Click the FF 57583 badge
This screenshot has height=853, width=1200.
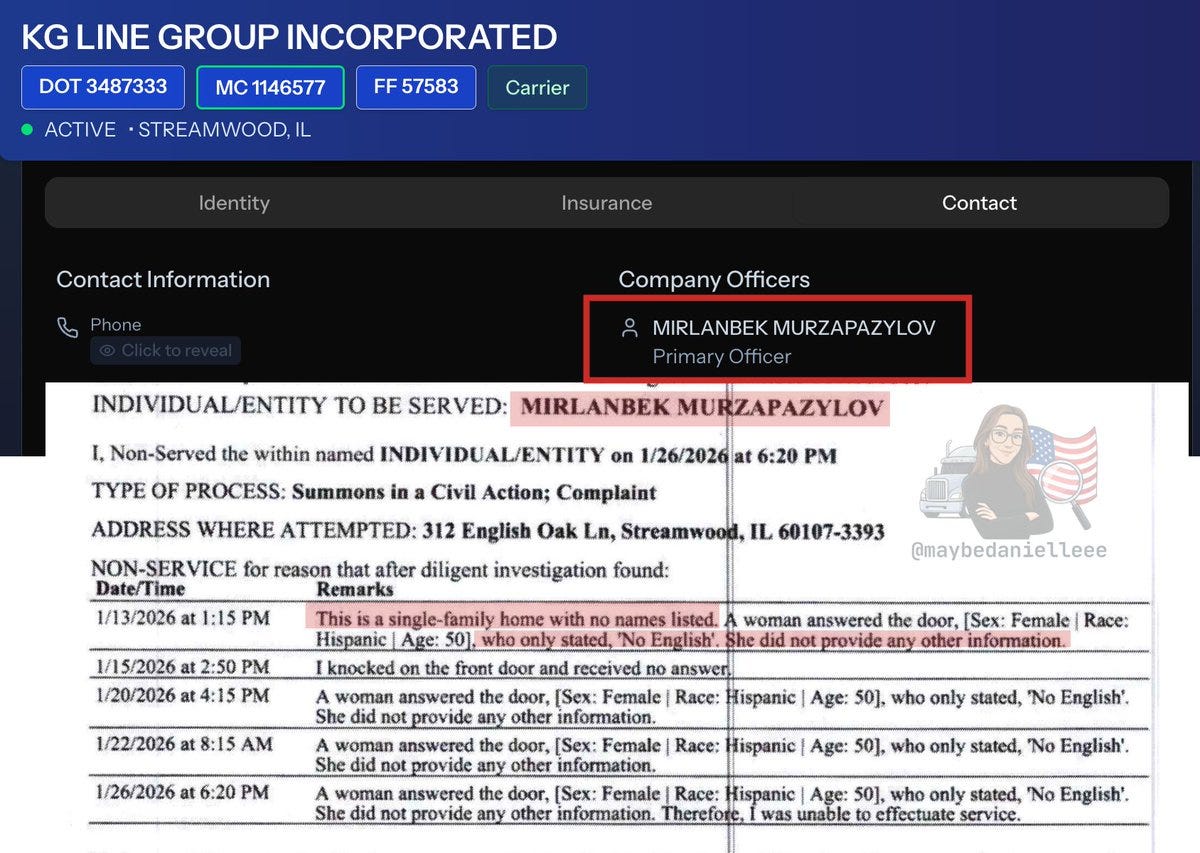[x=416, y=87]
